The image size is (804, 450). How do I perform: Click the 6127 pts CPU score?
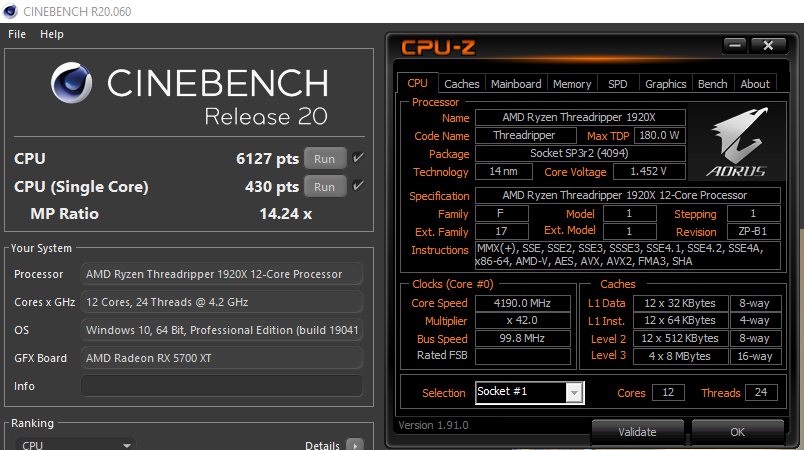[267, 159]
